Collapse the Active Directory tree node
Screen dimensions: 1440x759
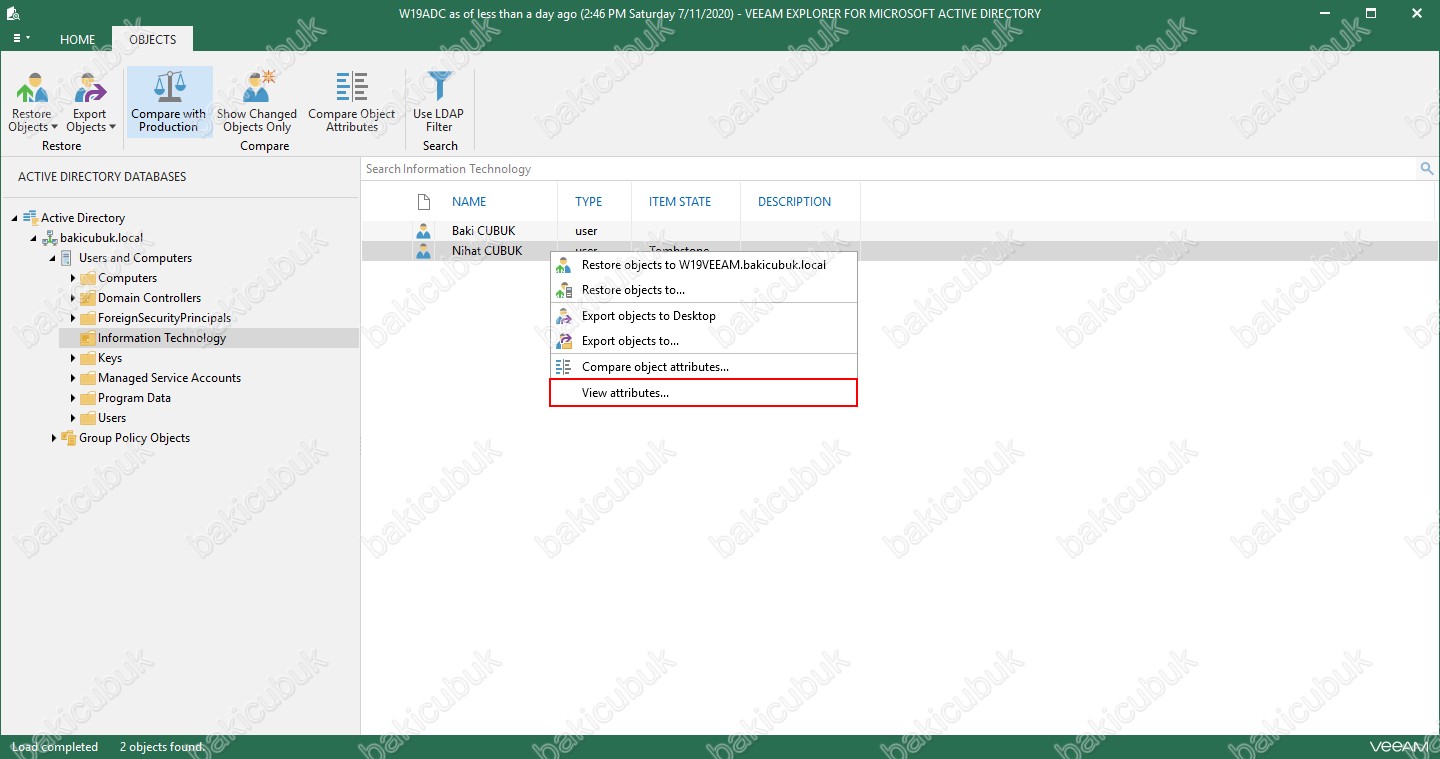pos(15,218)
